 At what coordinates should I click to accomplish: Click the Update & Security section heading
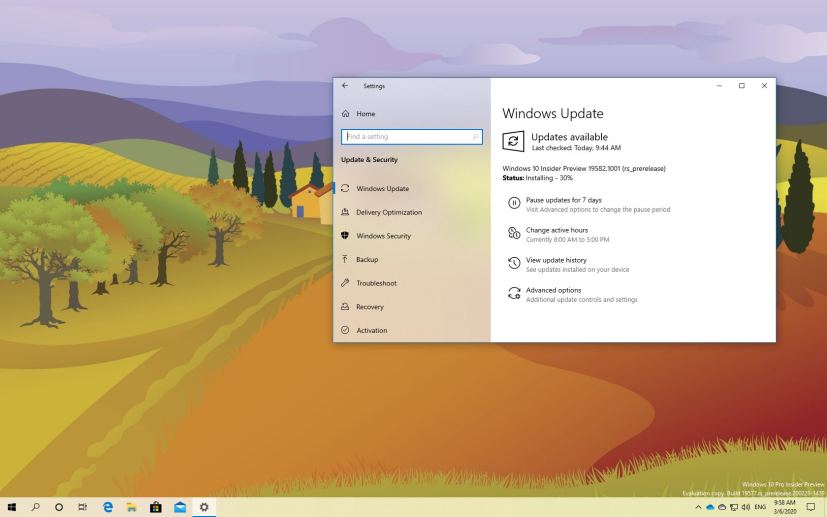(369, 160)
